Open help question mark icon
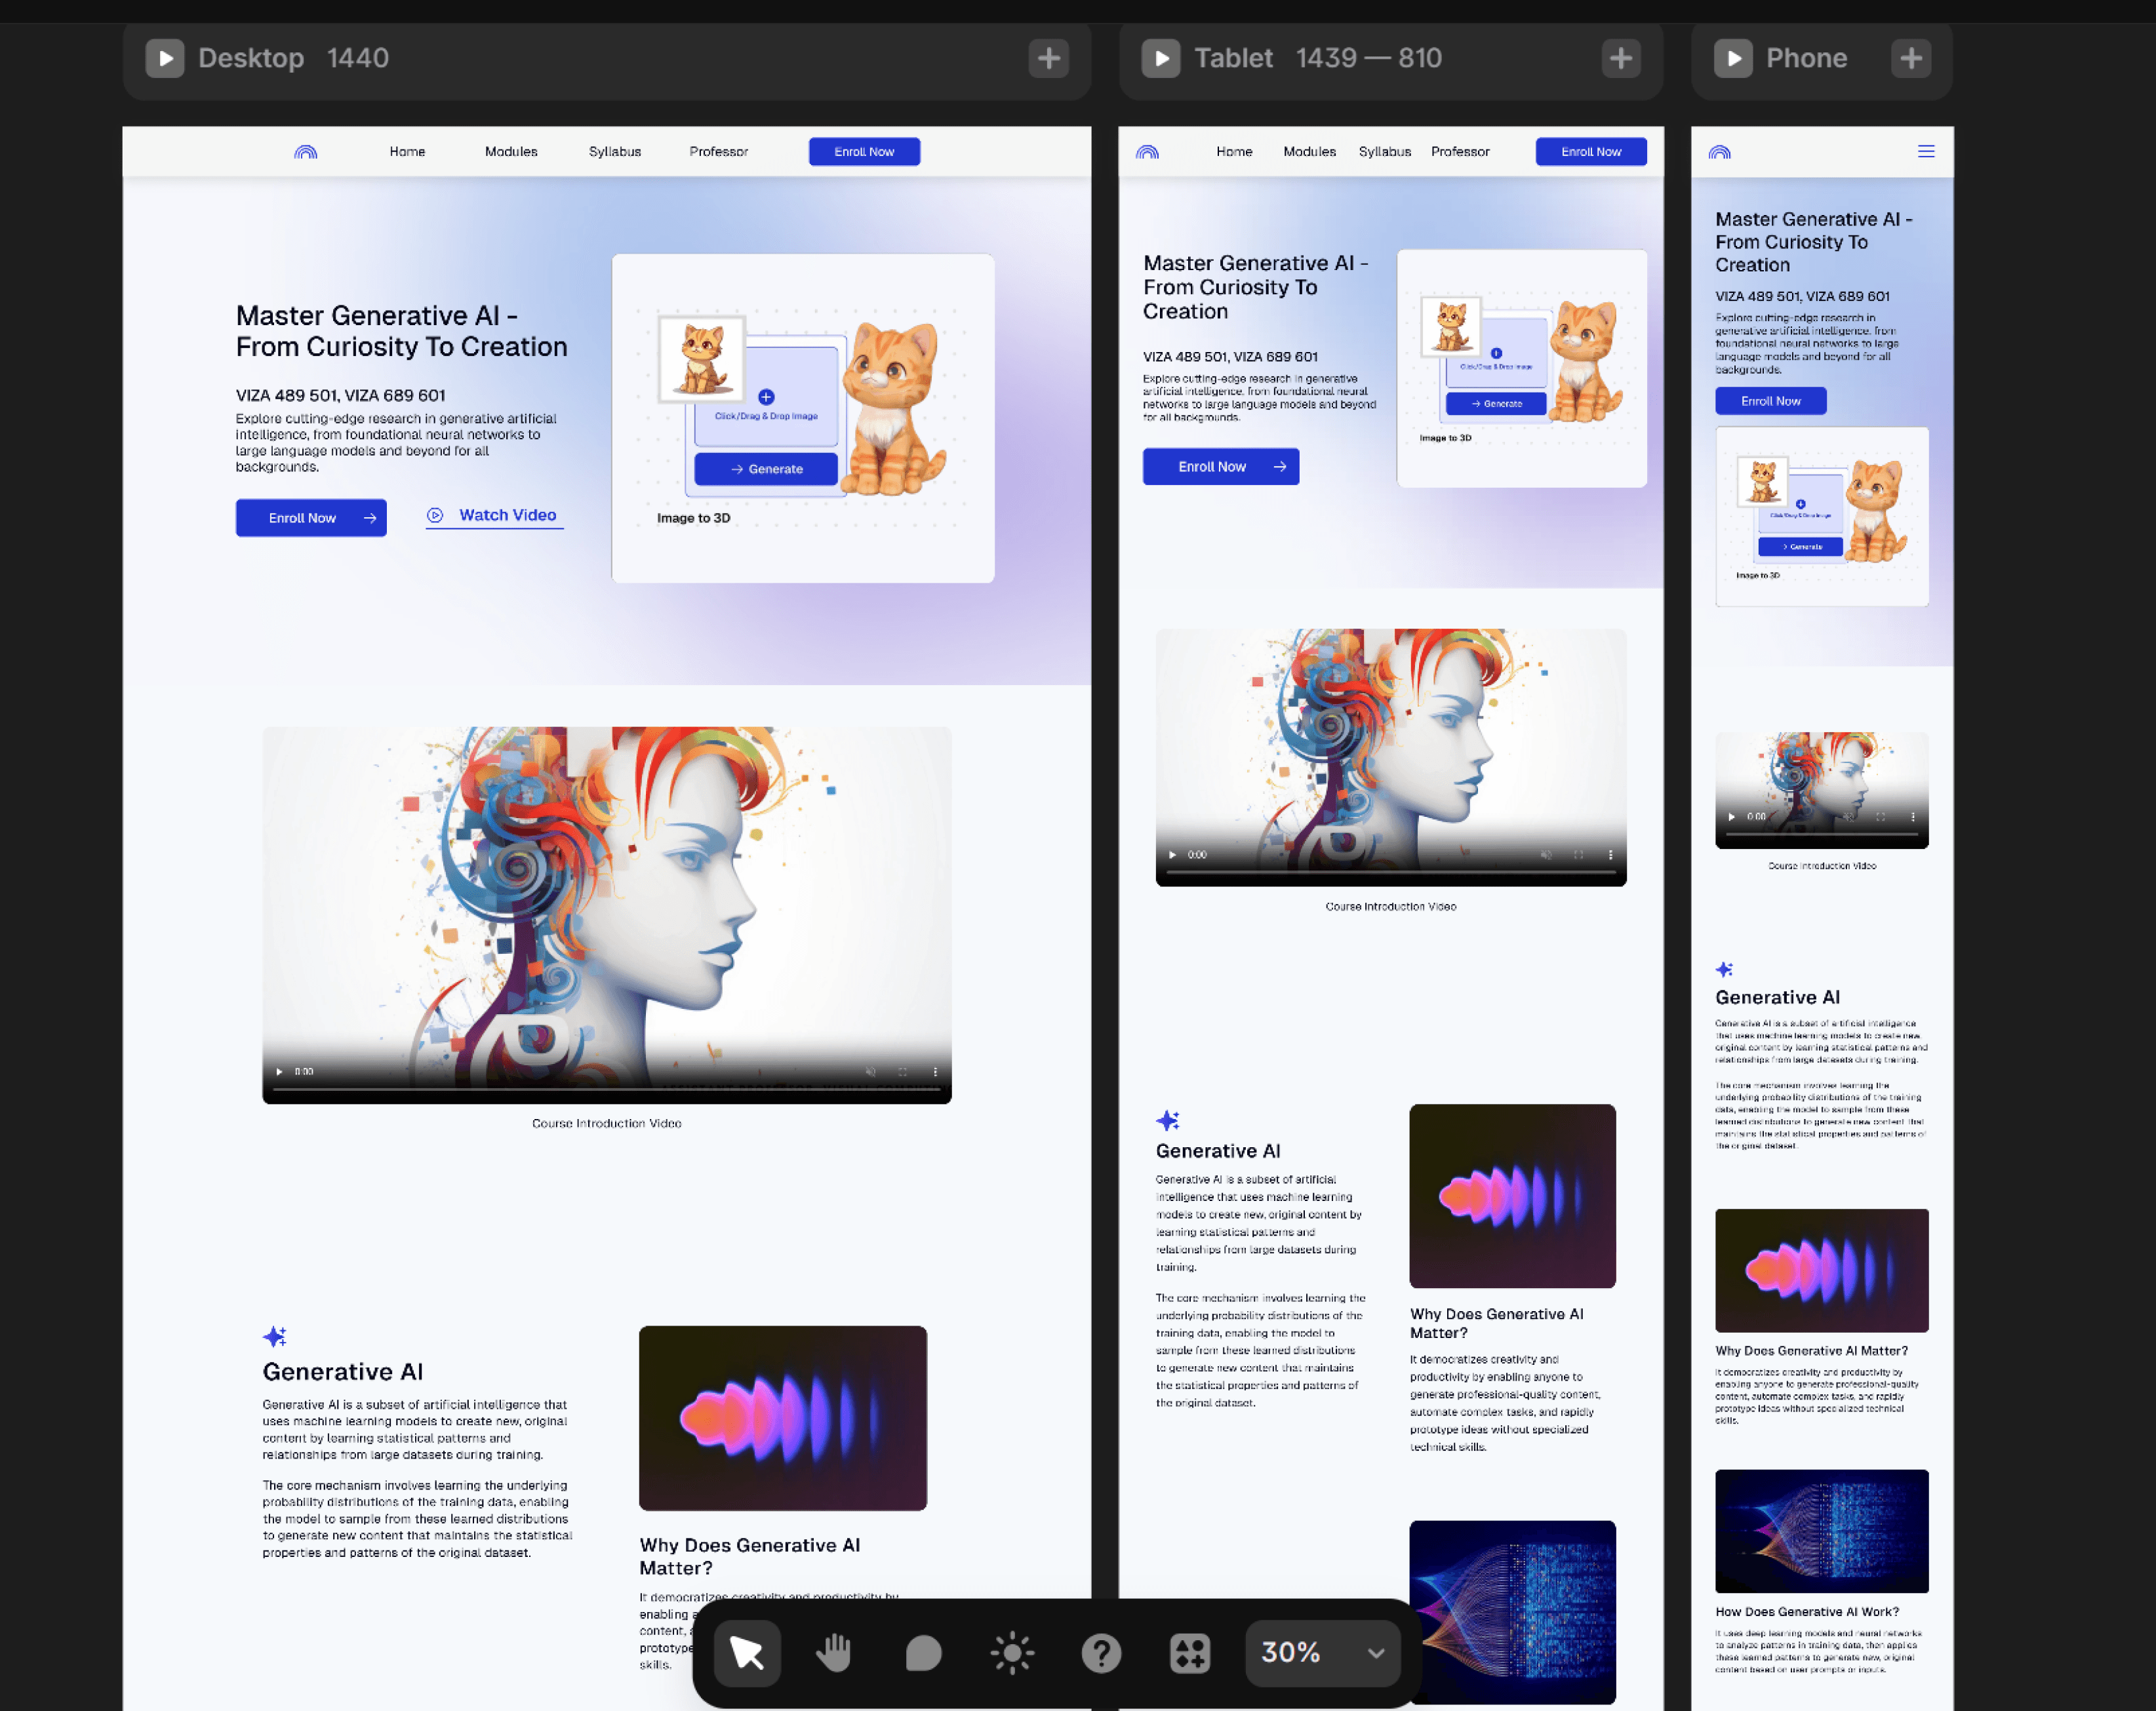This screenshot has height=1711, width=2156. coord(1101,1653)
